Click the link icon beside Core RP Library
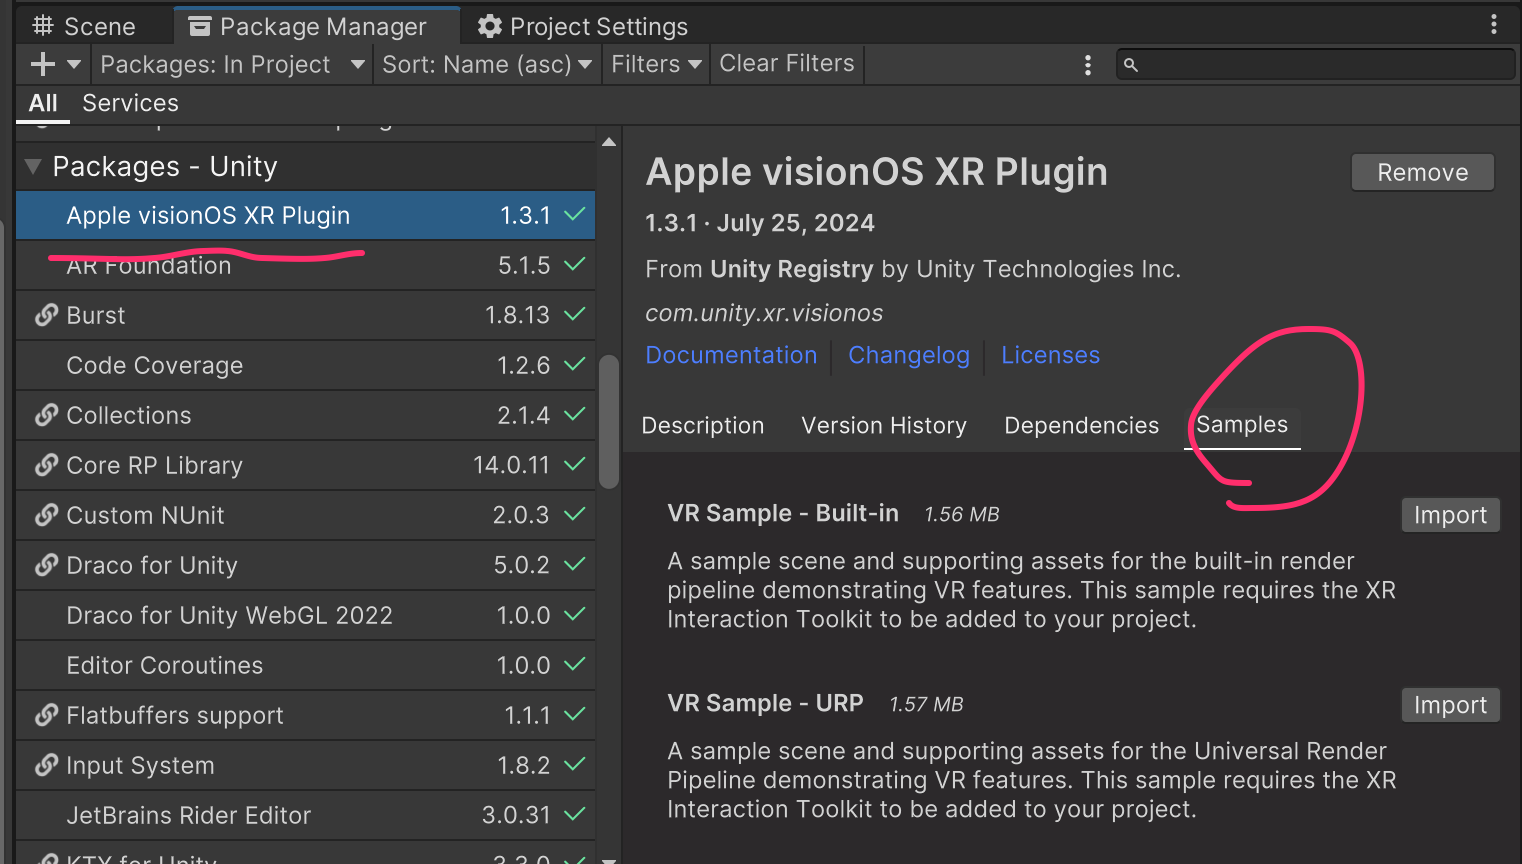Image resolution: width=1522 pixels, height=864 pixels. click(x=46, y=465)
